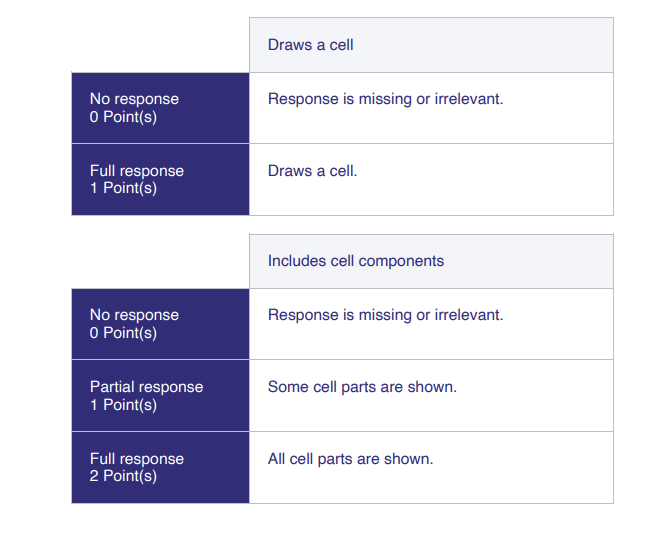Click 'No response' label in the first table

click(134, 99)
